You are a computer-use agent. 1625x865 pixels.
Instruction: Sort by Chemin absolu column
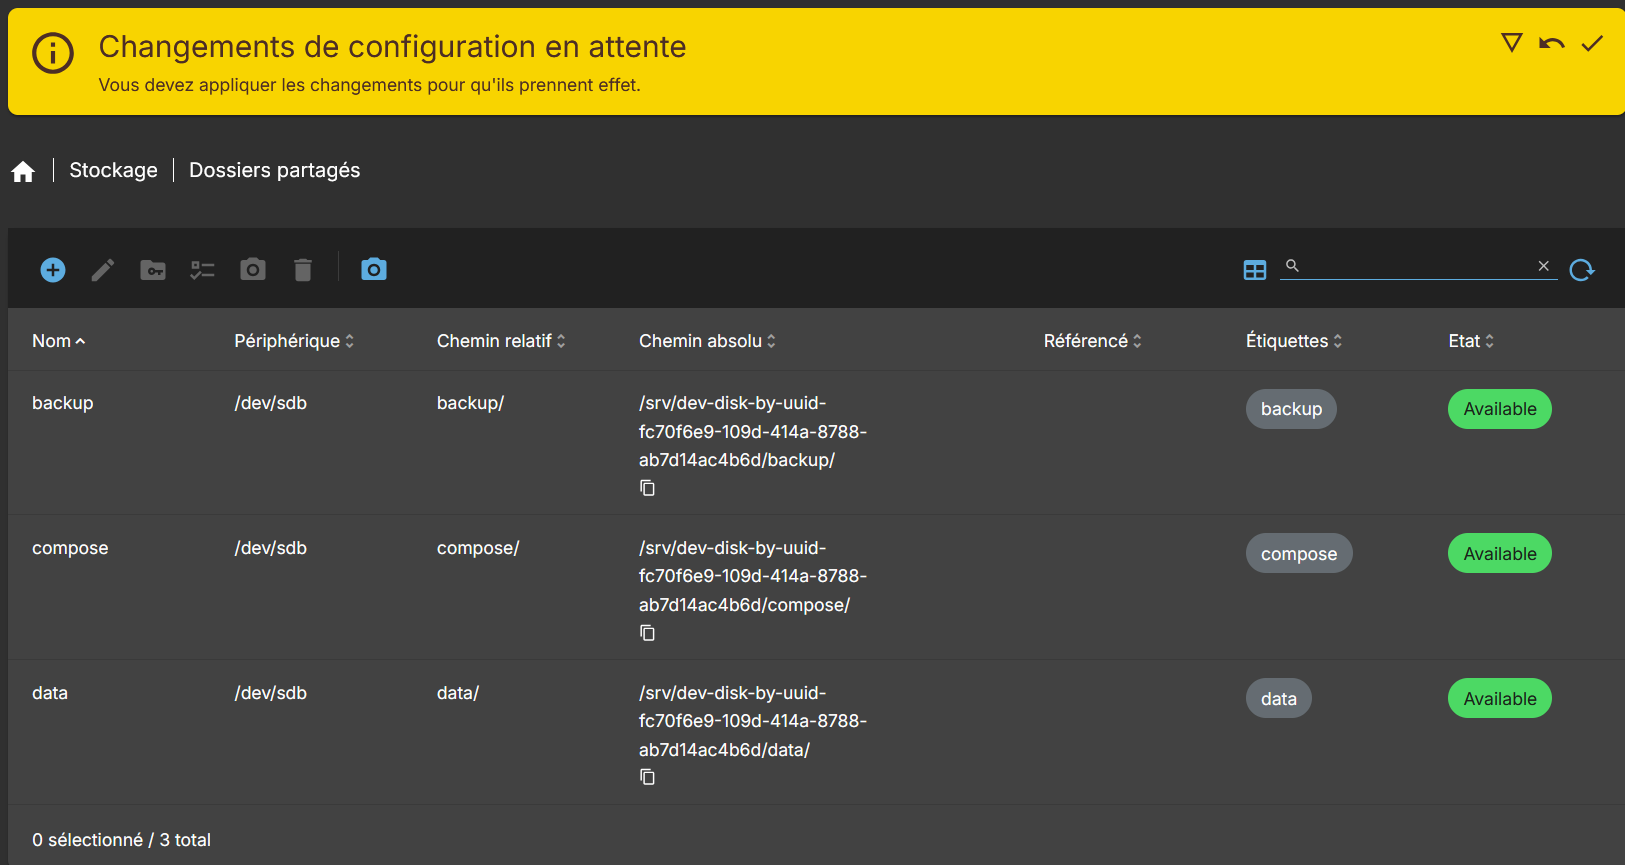pos(707,341)
